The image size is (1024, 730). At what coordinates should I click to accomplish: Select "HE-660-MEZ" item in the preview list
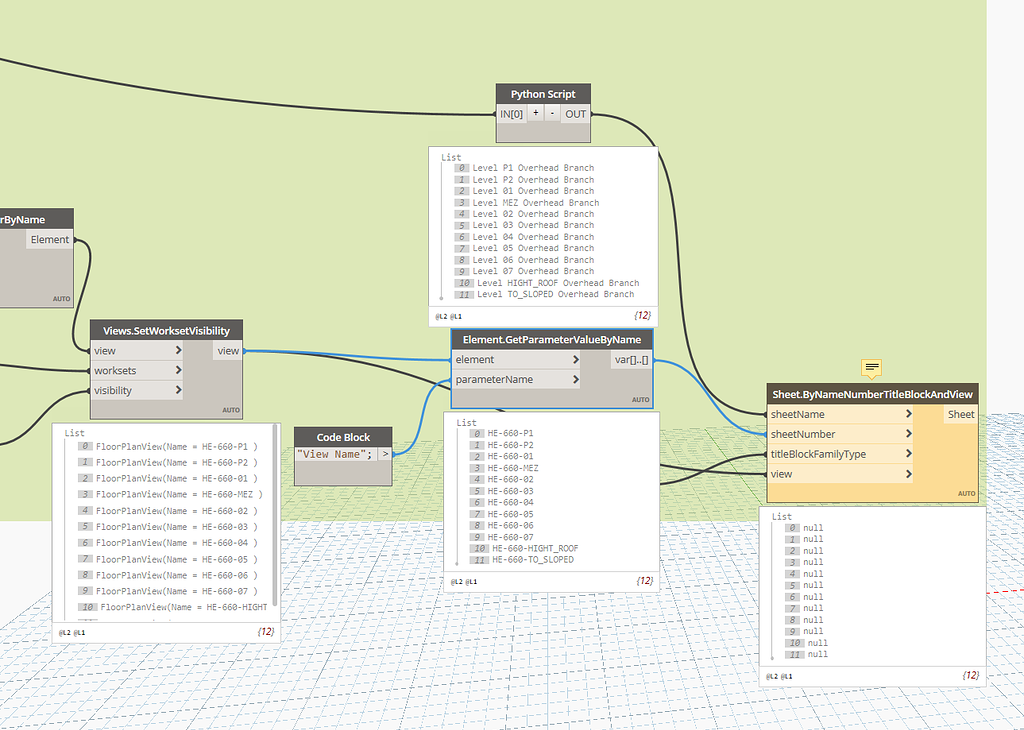(513, 468)
